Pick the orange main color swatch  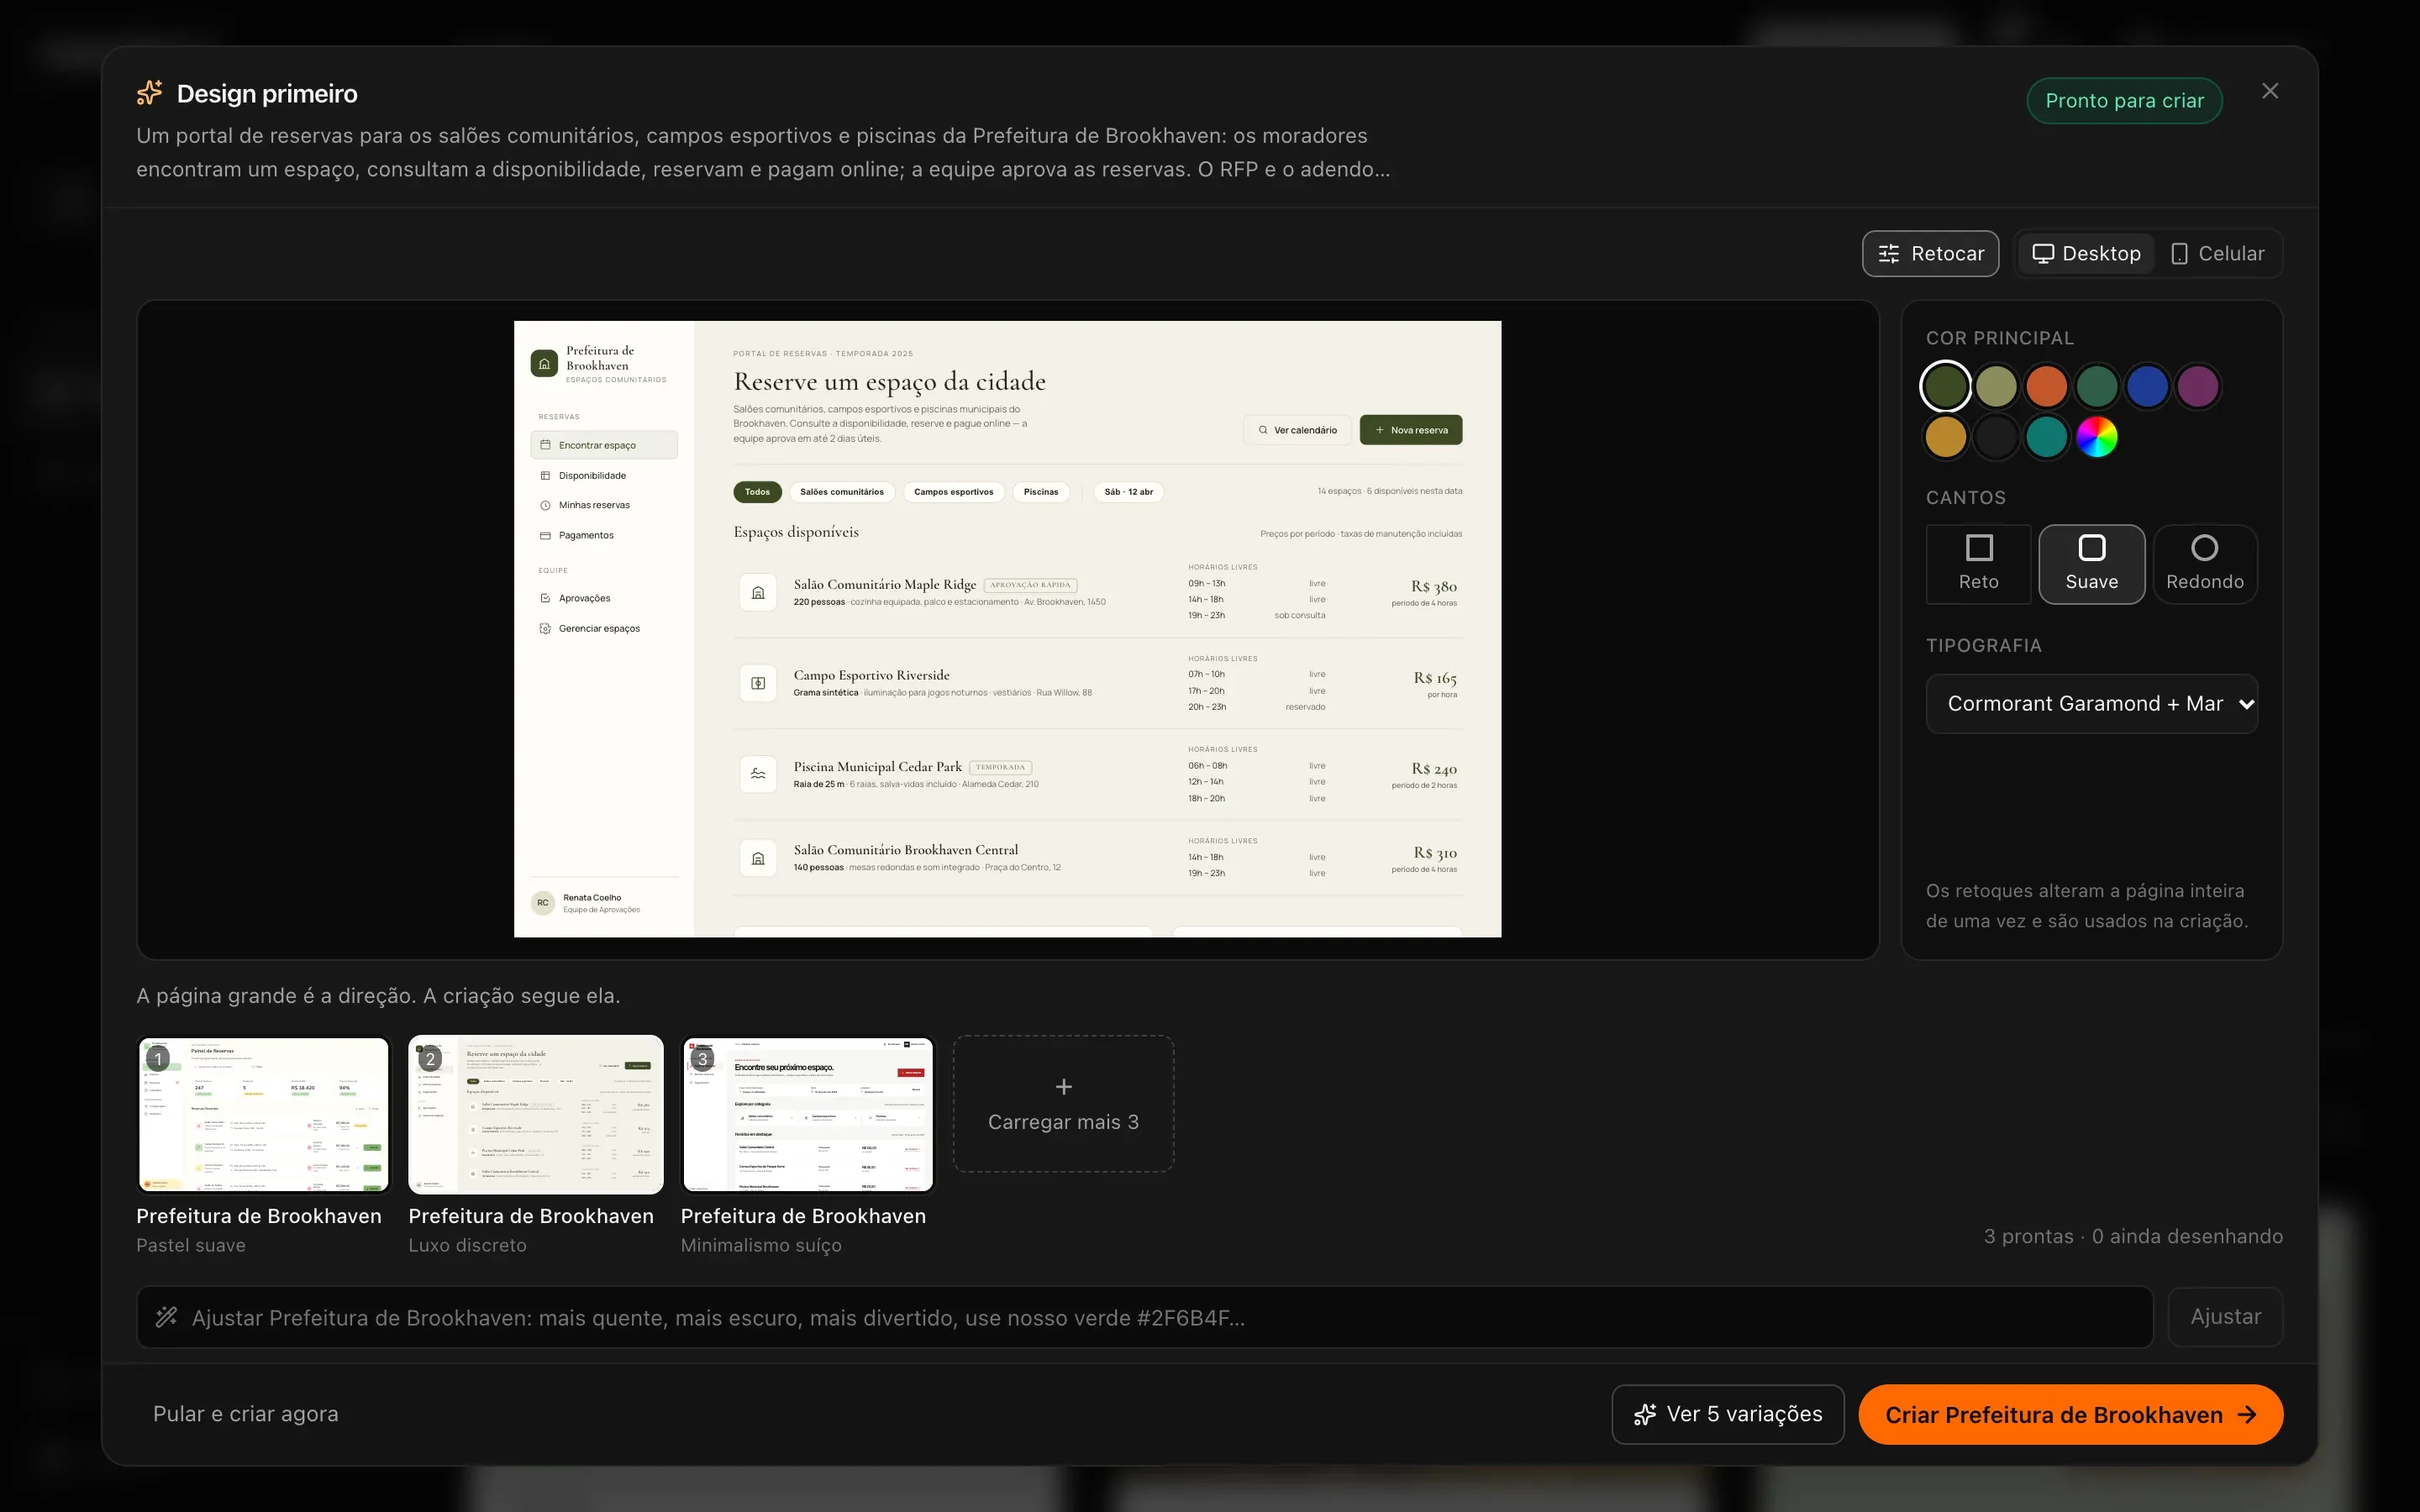(2046, 387)
